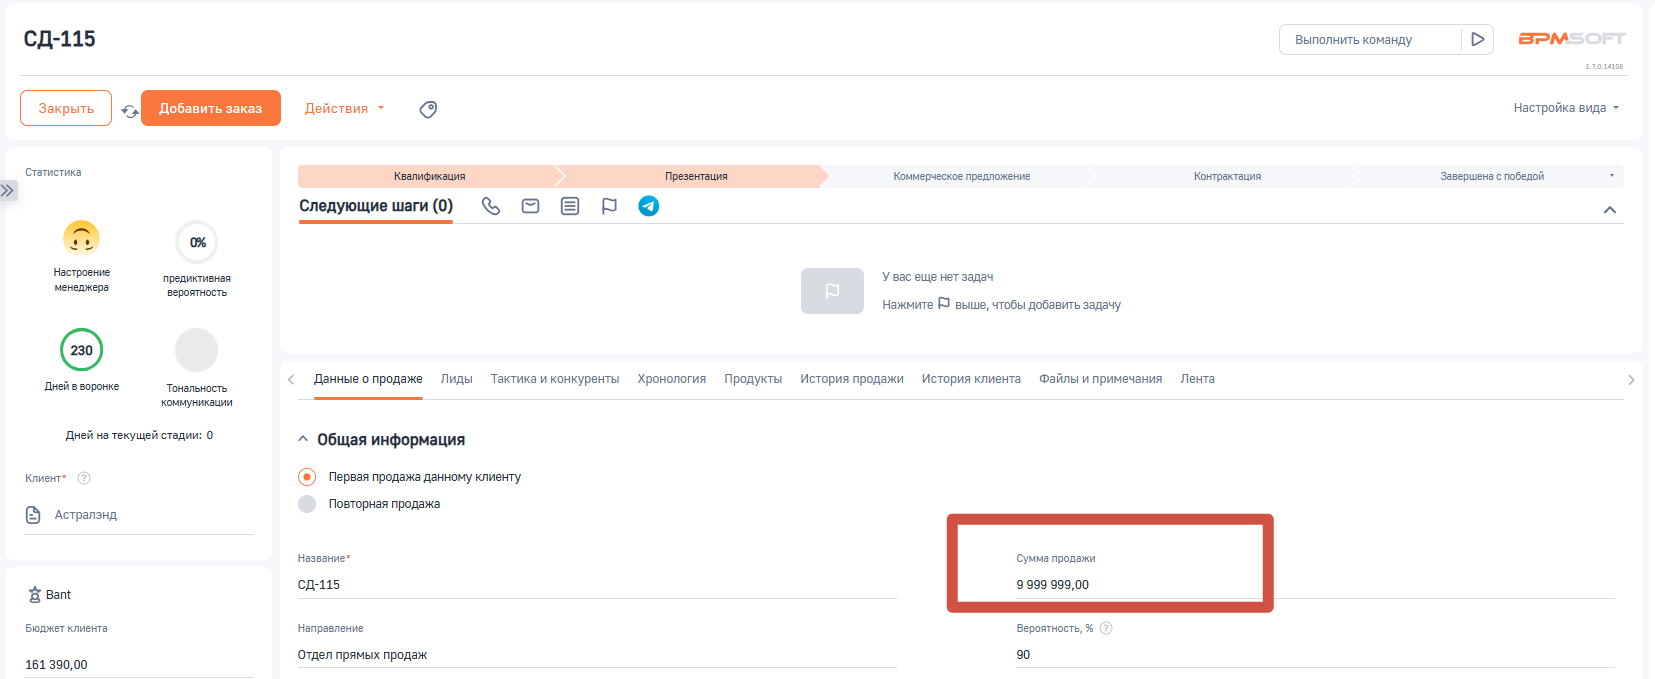This screenshot has height=679, width=1655.
Task: Switch to История клиента tab
Action: point(971,379)
